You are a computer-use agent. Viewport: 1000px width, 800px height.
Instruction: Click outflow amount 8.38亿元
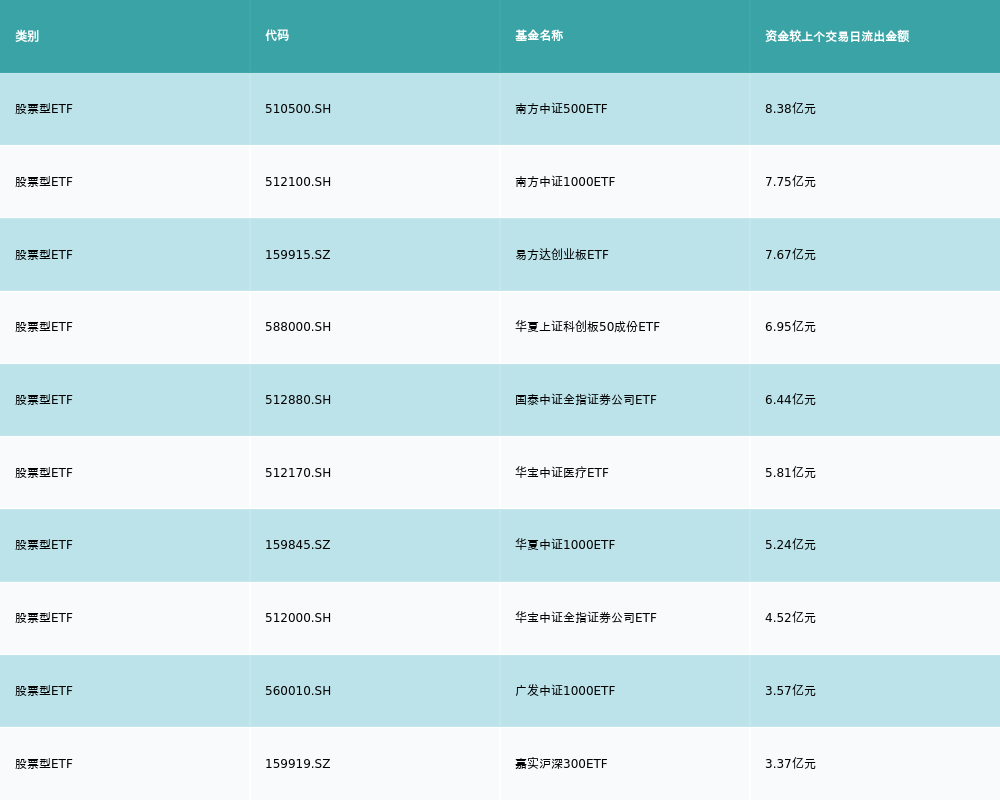790,109
